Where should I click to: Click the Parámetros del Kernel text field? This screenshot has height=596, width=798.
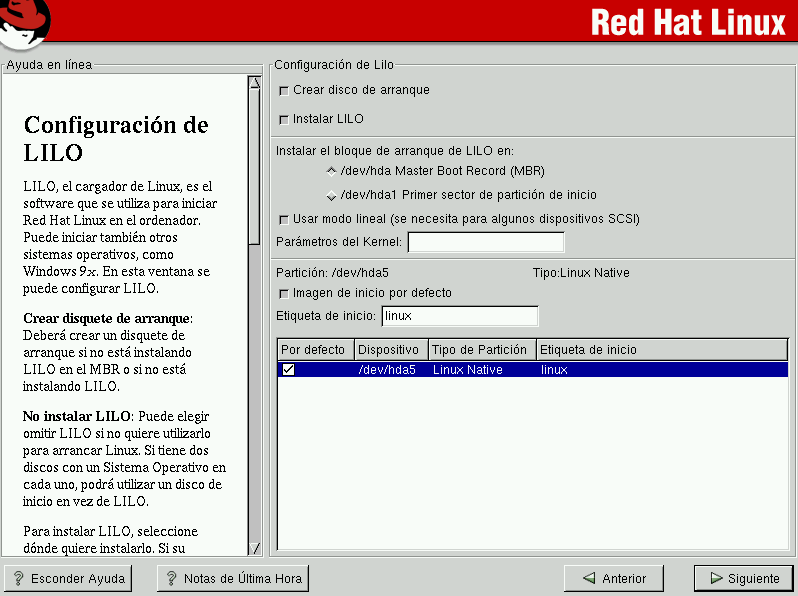(485, 242)
